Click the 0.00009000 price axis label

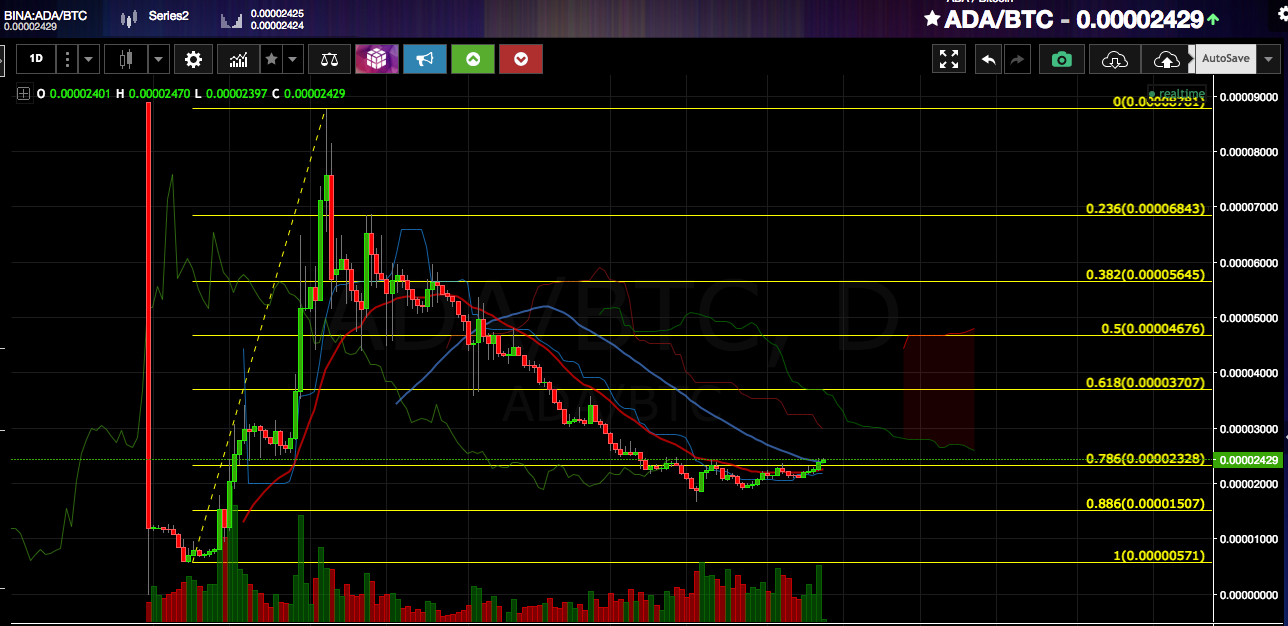coord(1250,97)
